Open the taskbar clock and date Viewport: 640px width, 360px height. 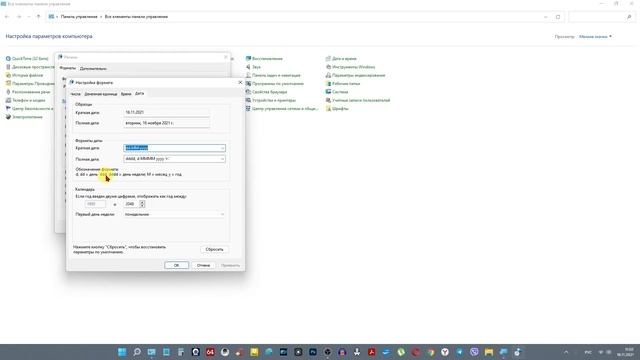(626, 352)
